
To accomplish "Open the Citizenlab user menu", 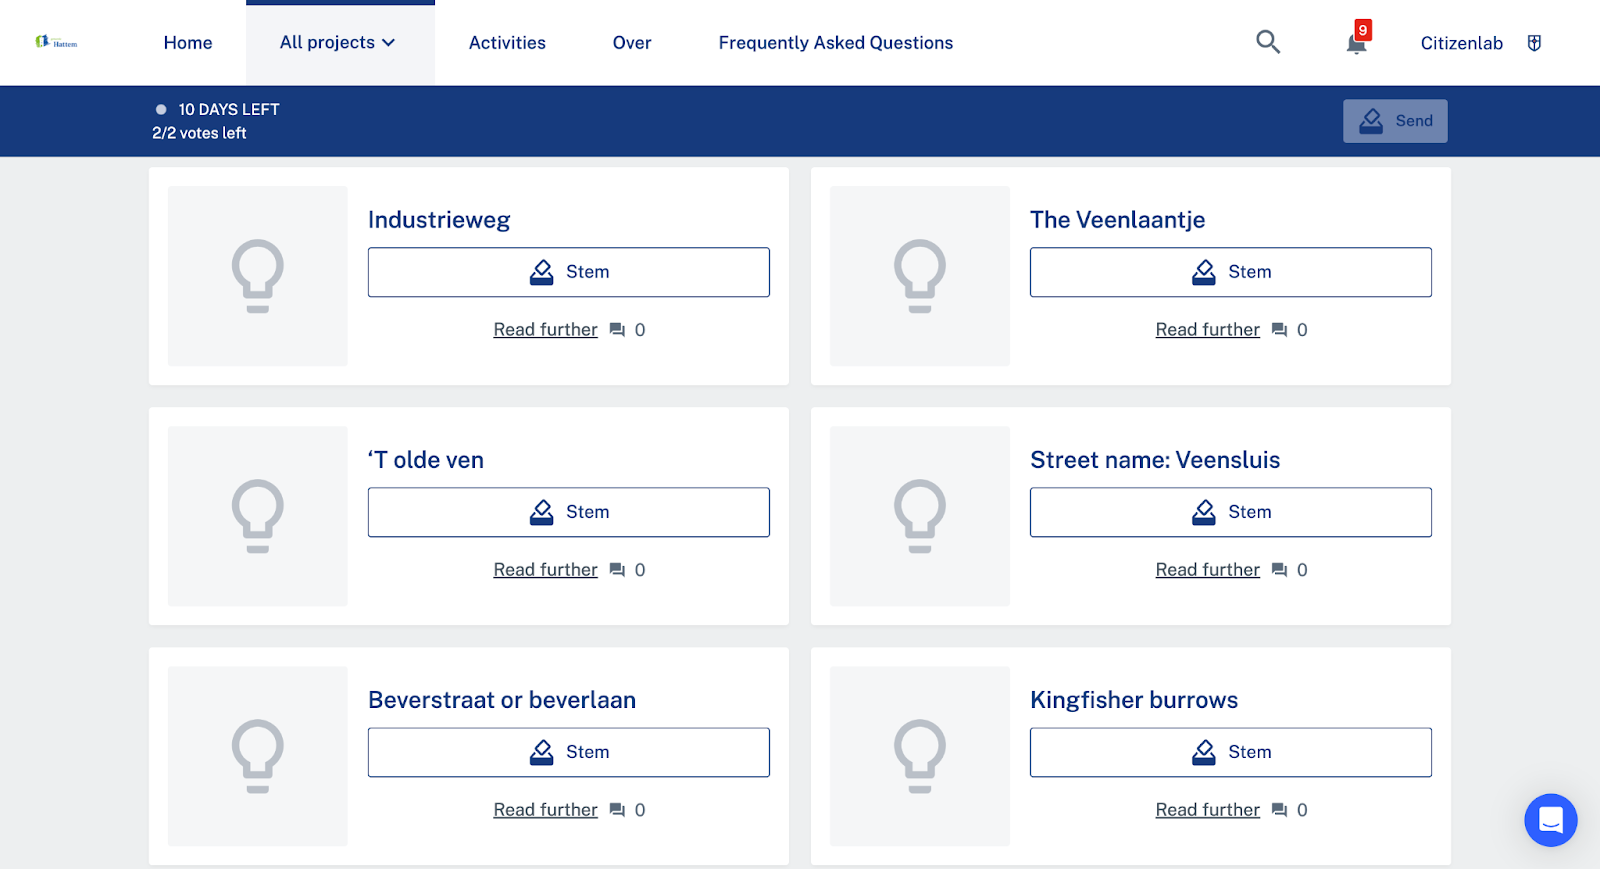I will coord(1461,43).
